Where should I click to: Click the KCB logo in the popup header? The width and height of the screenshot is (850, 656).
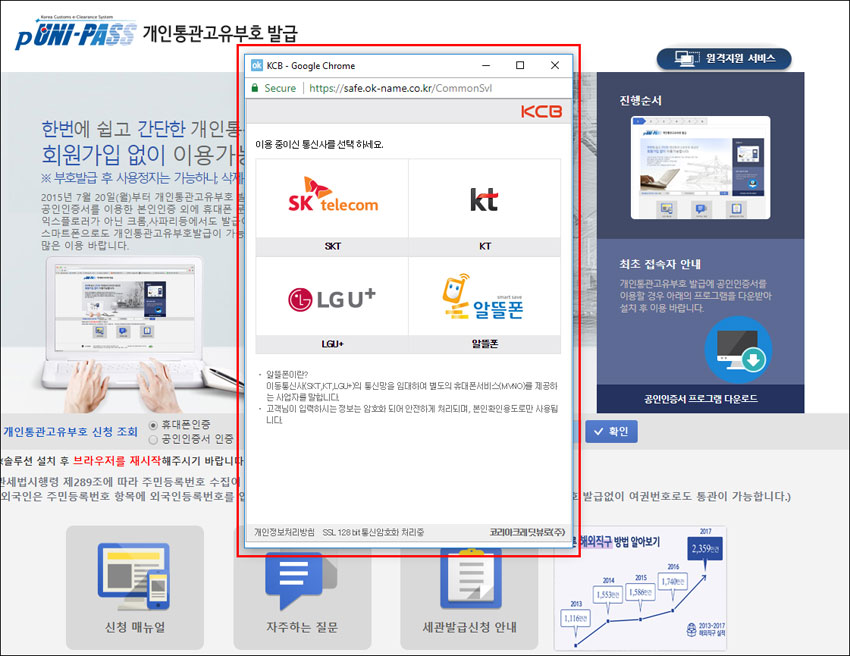pos(541,112)
